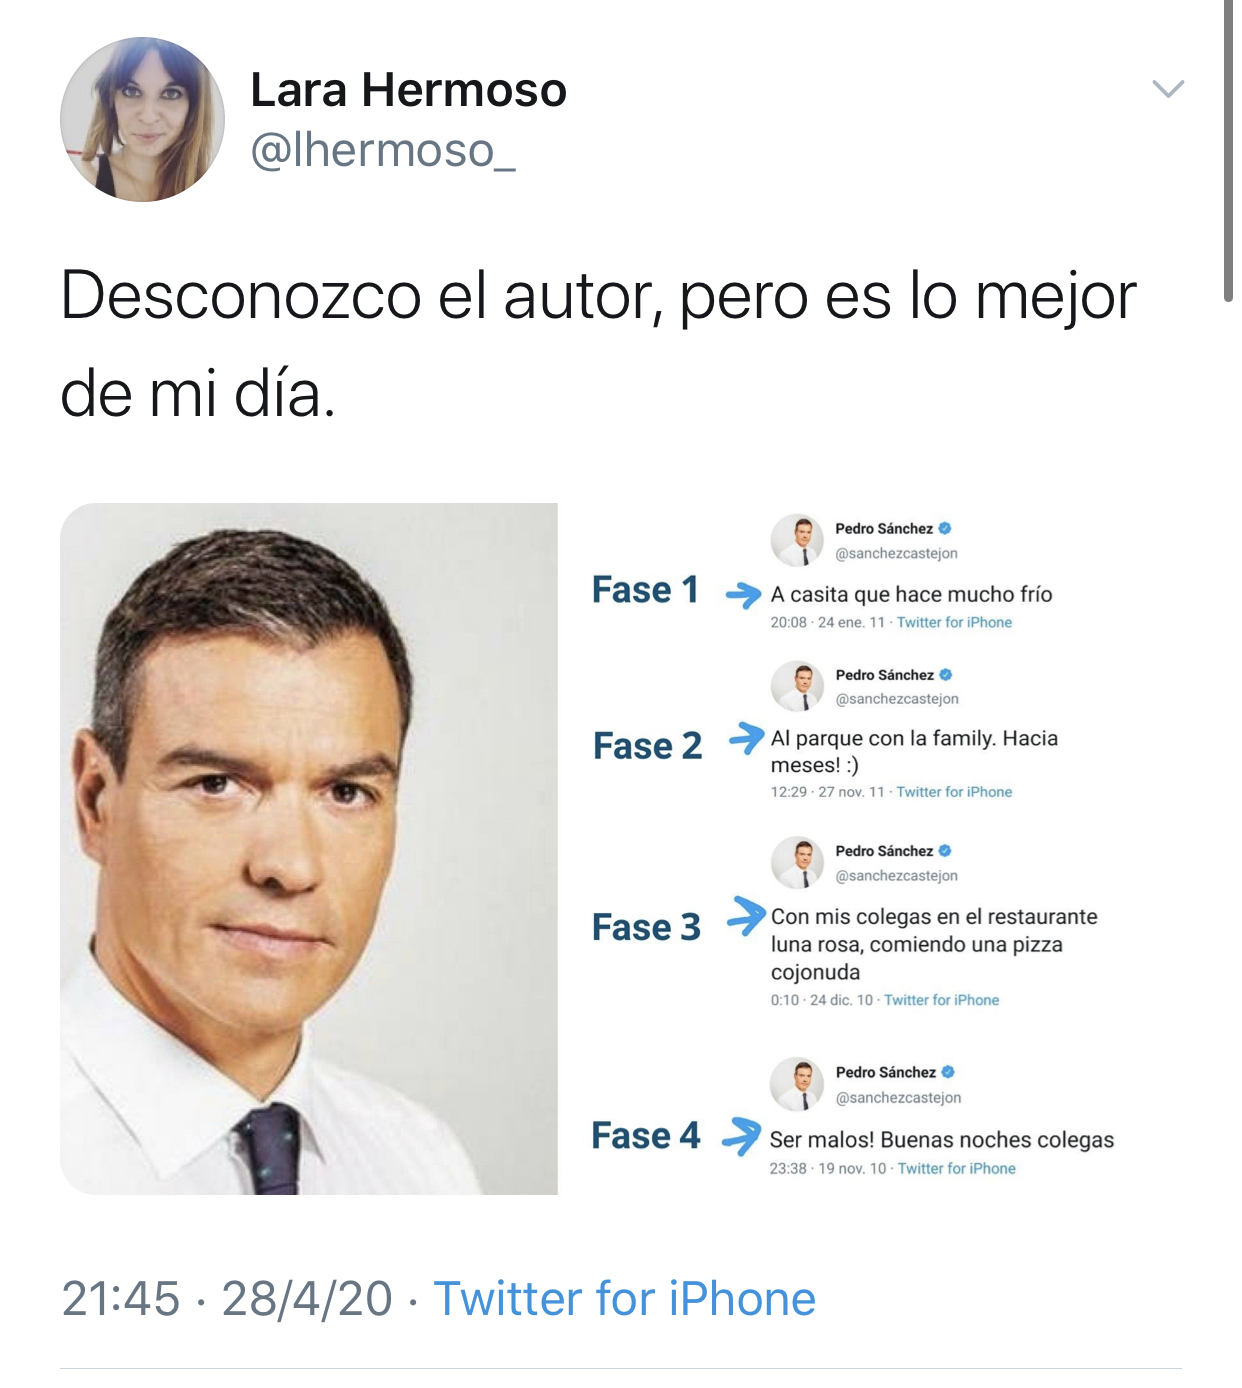Tap the avatar beside the Fase 3 tweet
Viewport: 1242px width, 1388px height.
tap(797, 862)
